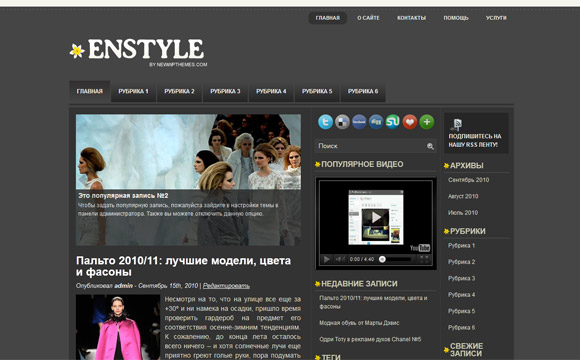Open sidebar category Рубрика 1
The image size is (580, 360).
[x=461, y=246]
